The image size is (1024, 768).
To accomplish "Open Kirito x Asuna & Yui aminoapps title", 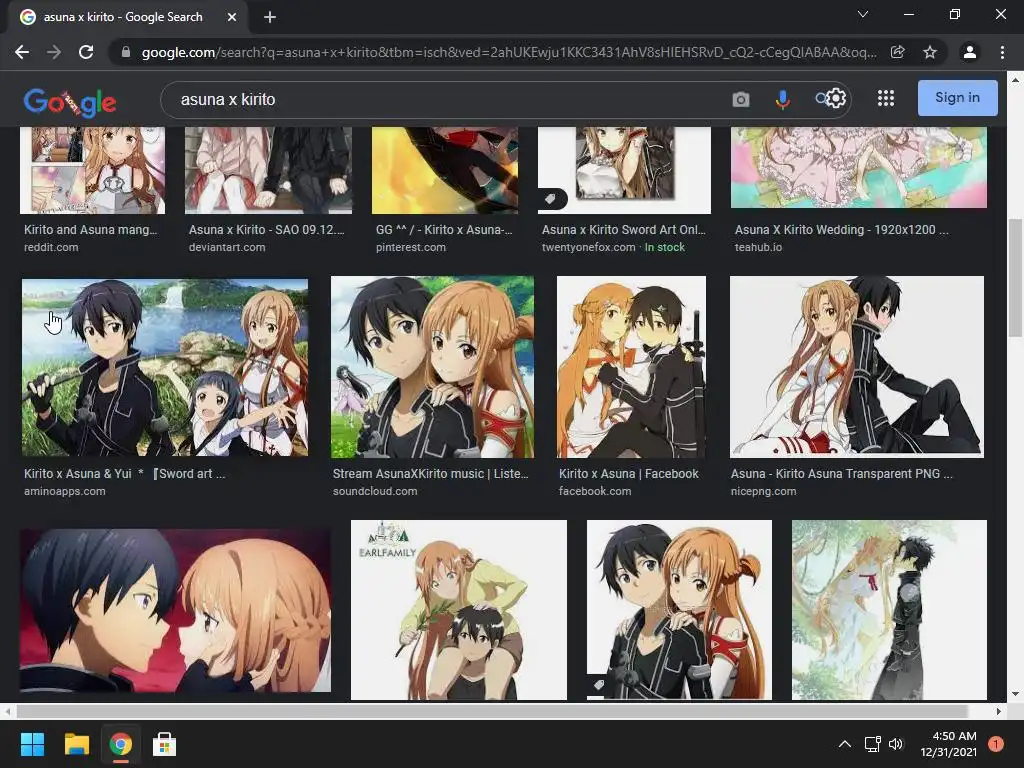I will click(x=124, y=474).
